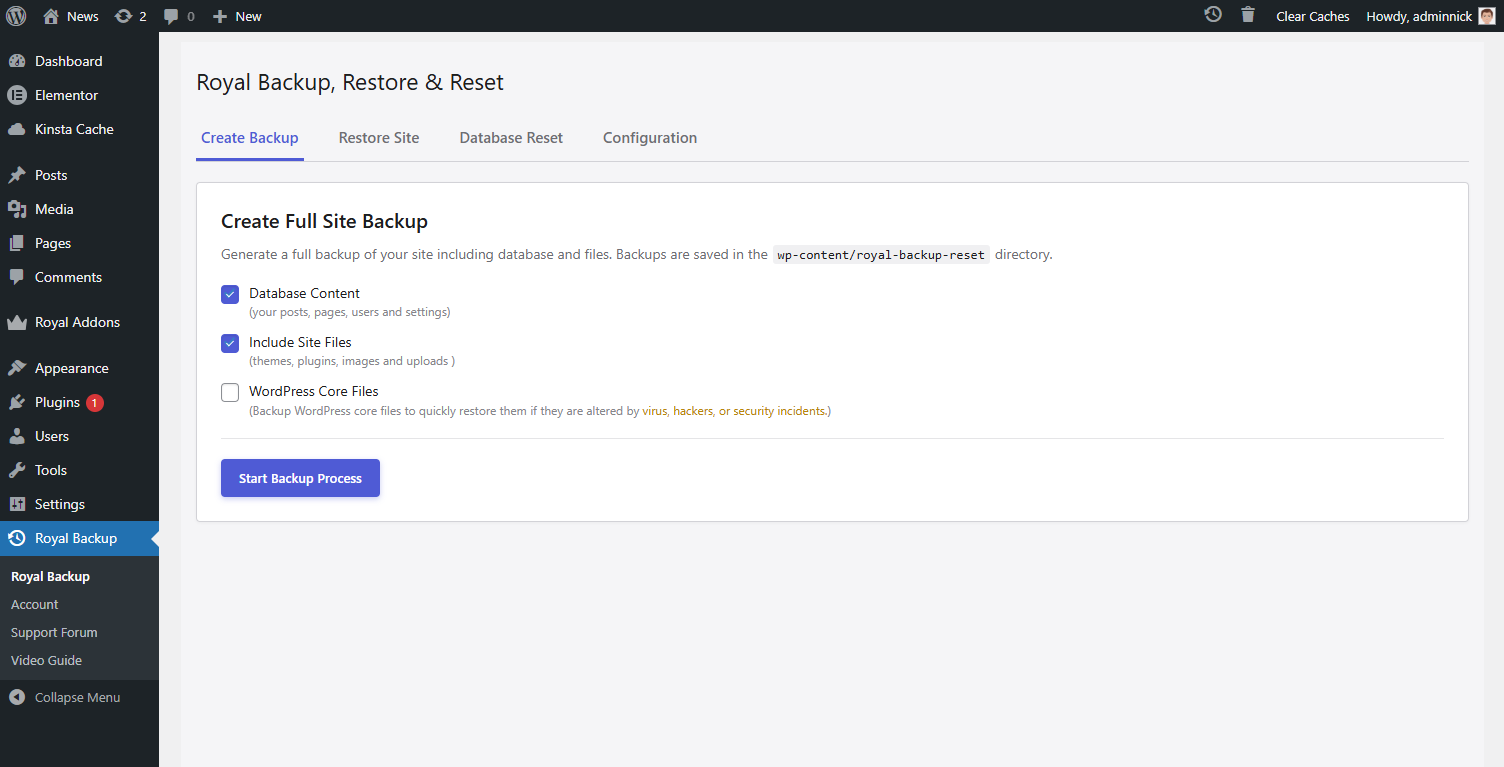The image size is (1504, 767).
Task: Open the adminnick user avatar
Action: pos(1487,16)
